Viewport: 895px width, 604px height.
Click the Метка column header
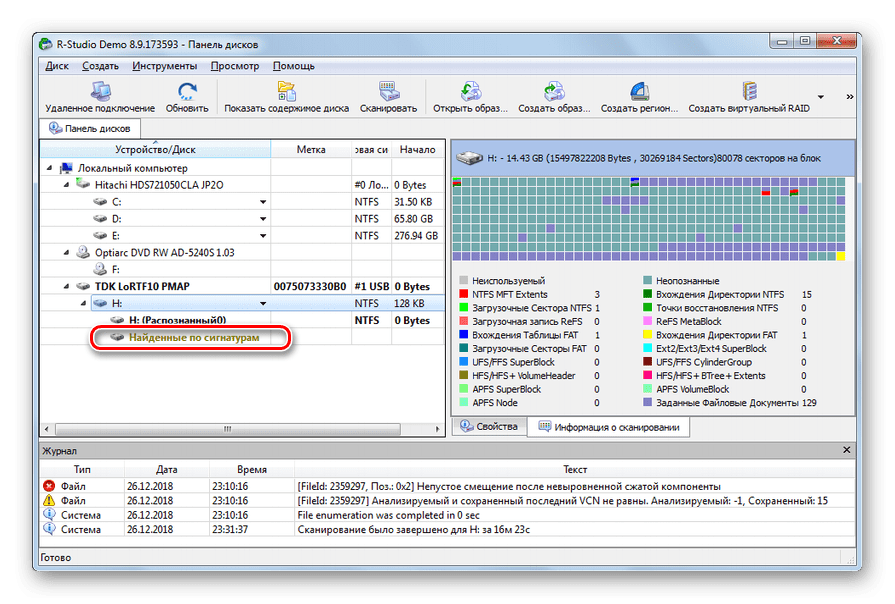coord(311,149)
